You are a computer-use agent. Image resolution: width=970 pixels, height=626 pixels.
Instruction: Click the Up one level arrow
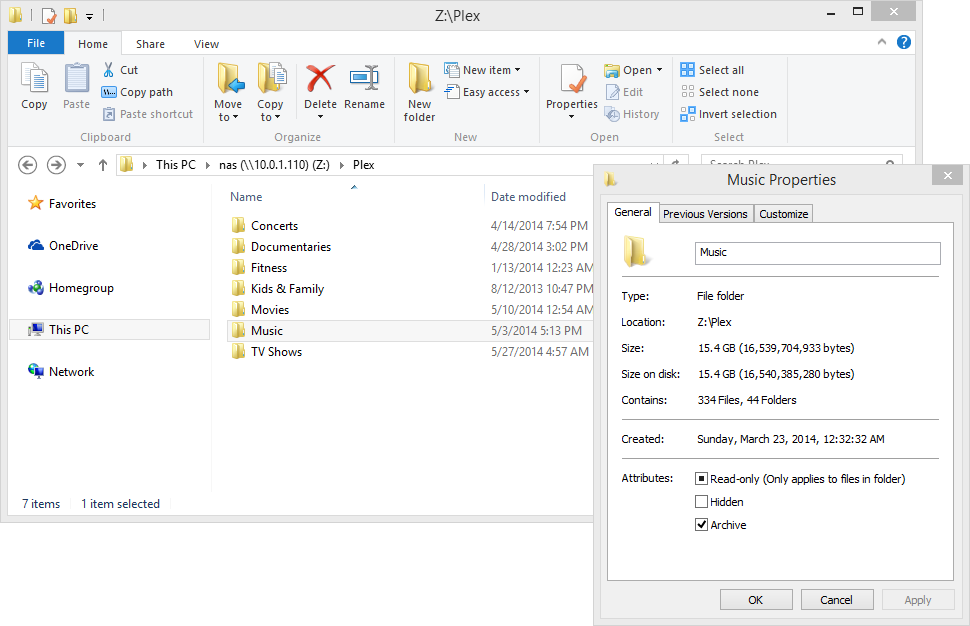coord(103,165)
